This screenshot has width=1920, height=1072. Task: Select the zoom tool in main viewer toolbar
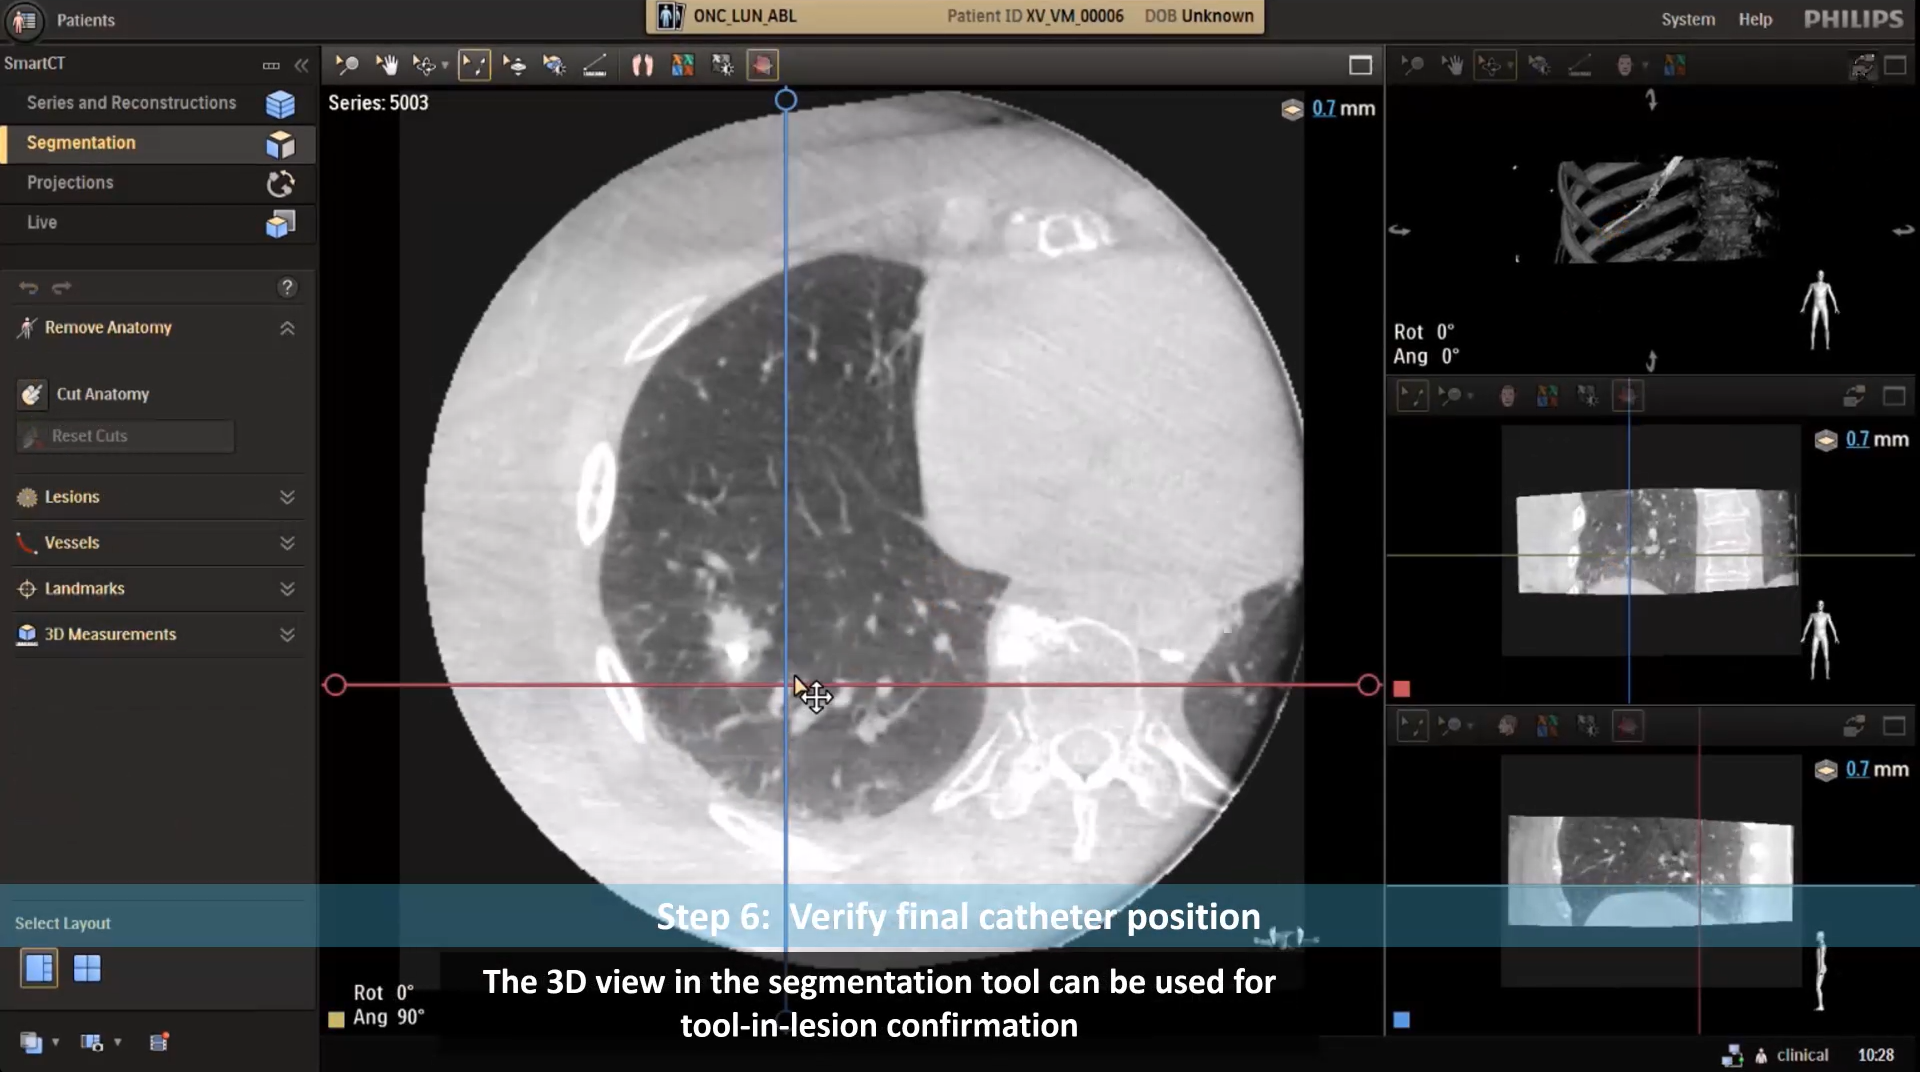point(347,65)
